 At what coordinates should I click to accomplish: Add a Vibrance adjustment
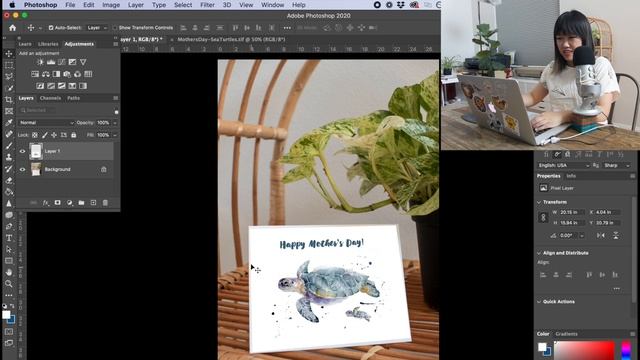[x=83, y=62]
